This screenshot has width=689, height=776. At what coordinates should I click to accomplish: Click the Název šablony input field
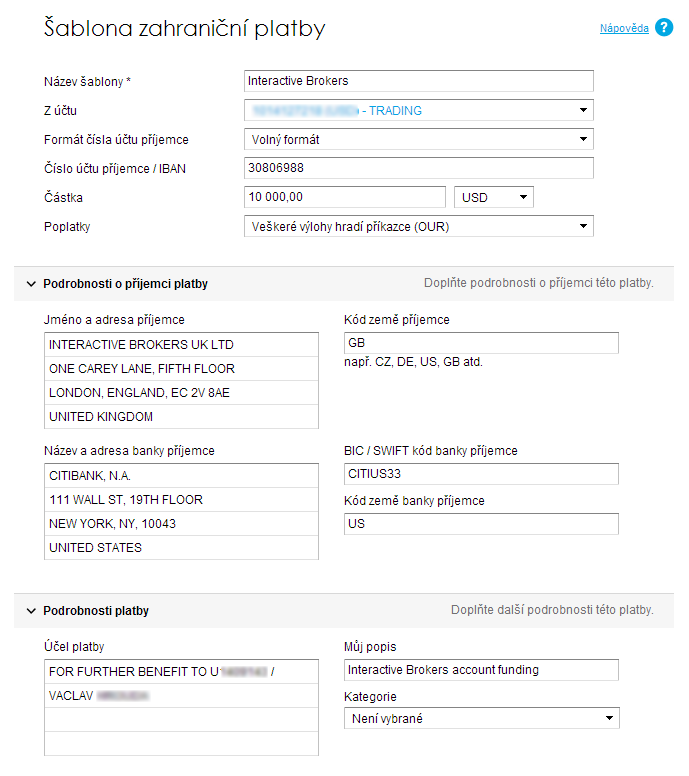418,81
